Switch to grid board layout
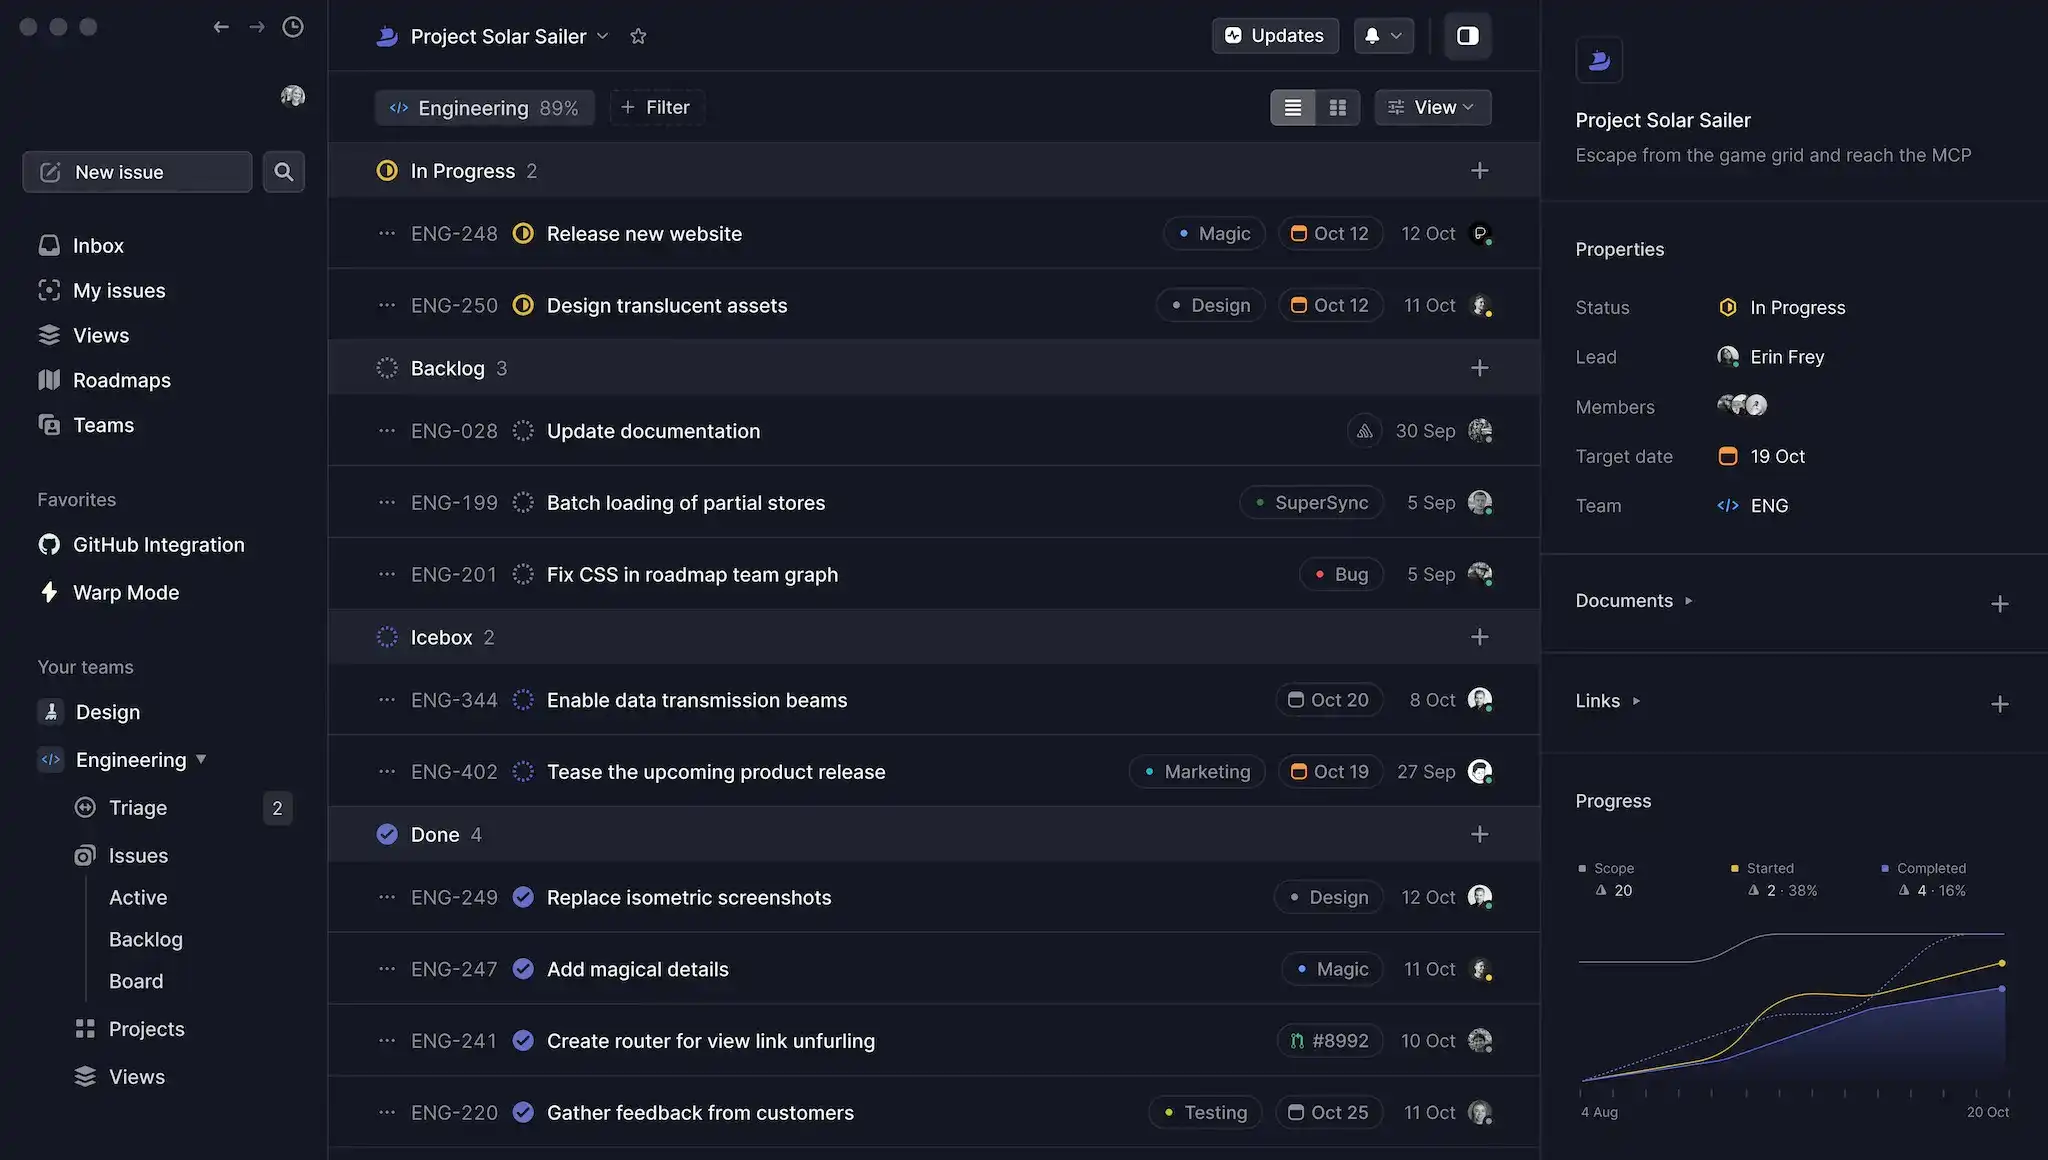This screenshot has width=2048, height=1160. click(1337, 107)
